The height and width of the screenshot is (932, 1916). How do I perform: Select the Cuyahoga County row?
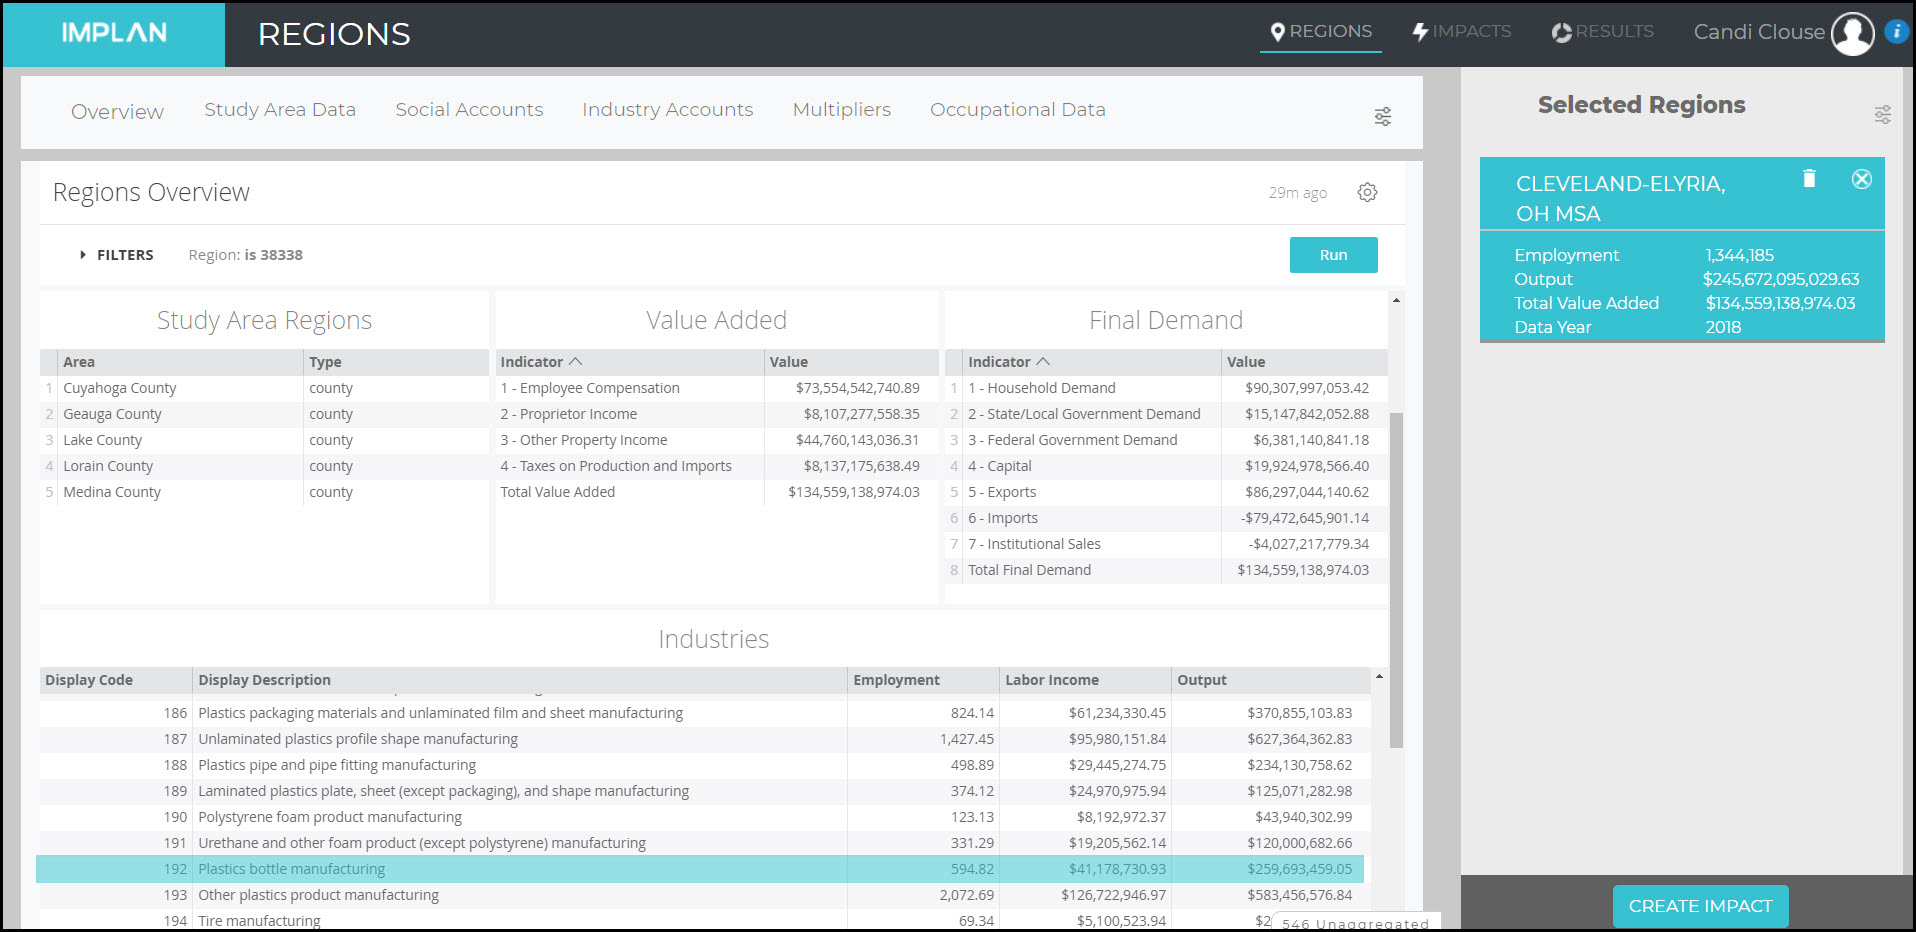[265, 388]
